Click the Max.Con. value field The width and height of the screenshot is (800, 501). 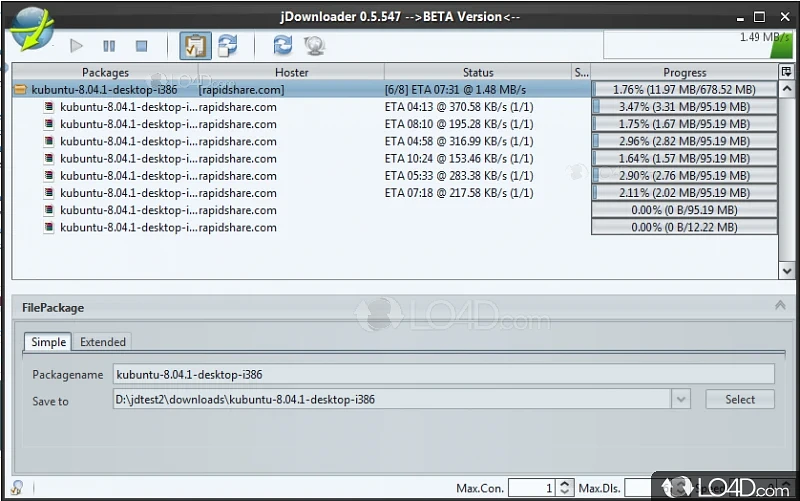(532, 488)
